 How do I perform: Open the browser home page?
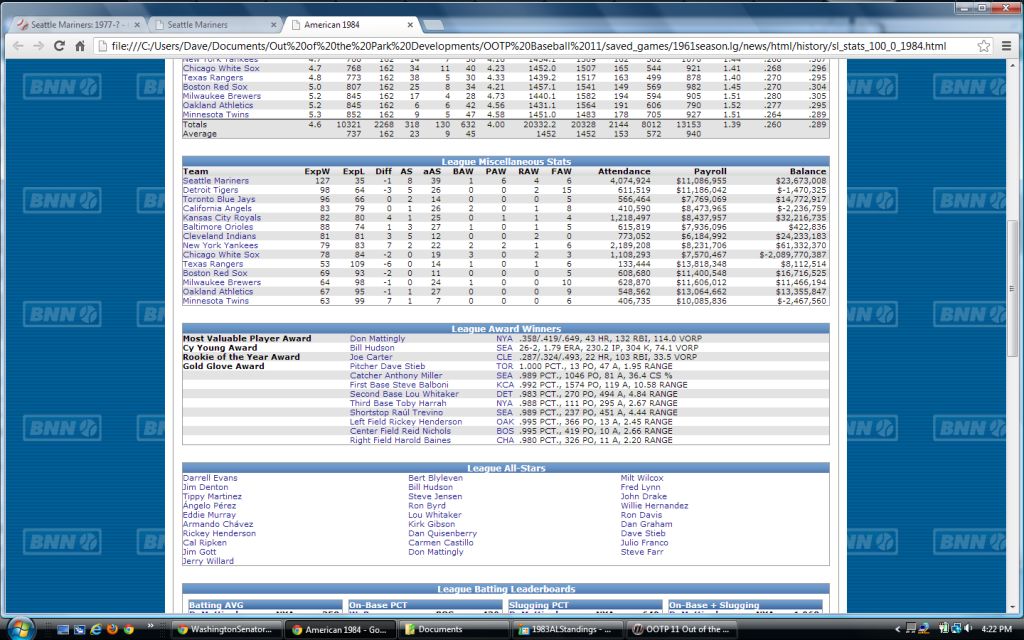click(80, 46)
